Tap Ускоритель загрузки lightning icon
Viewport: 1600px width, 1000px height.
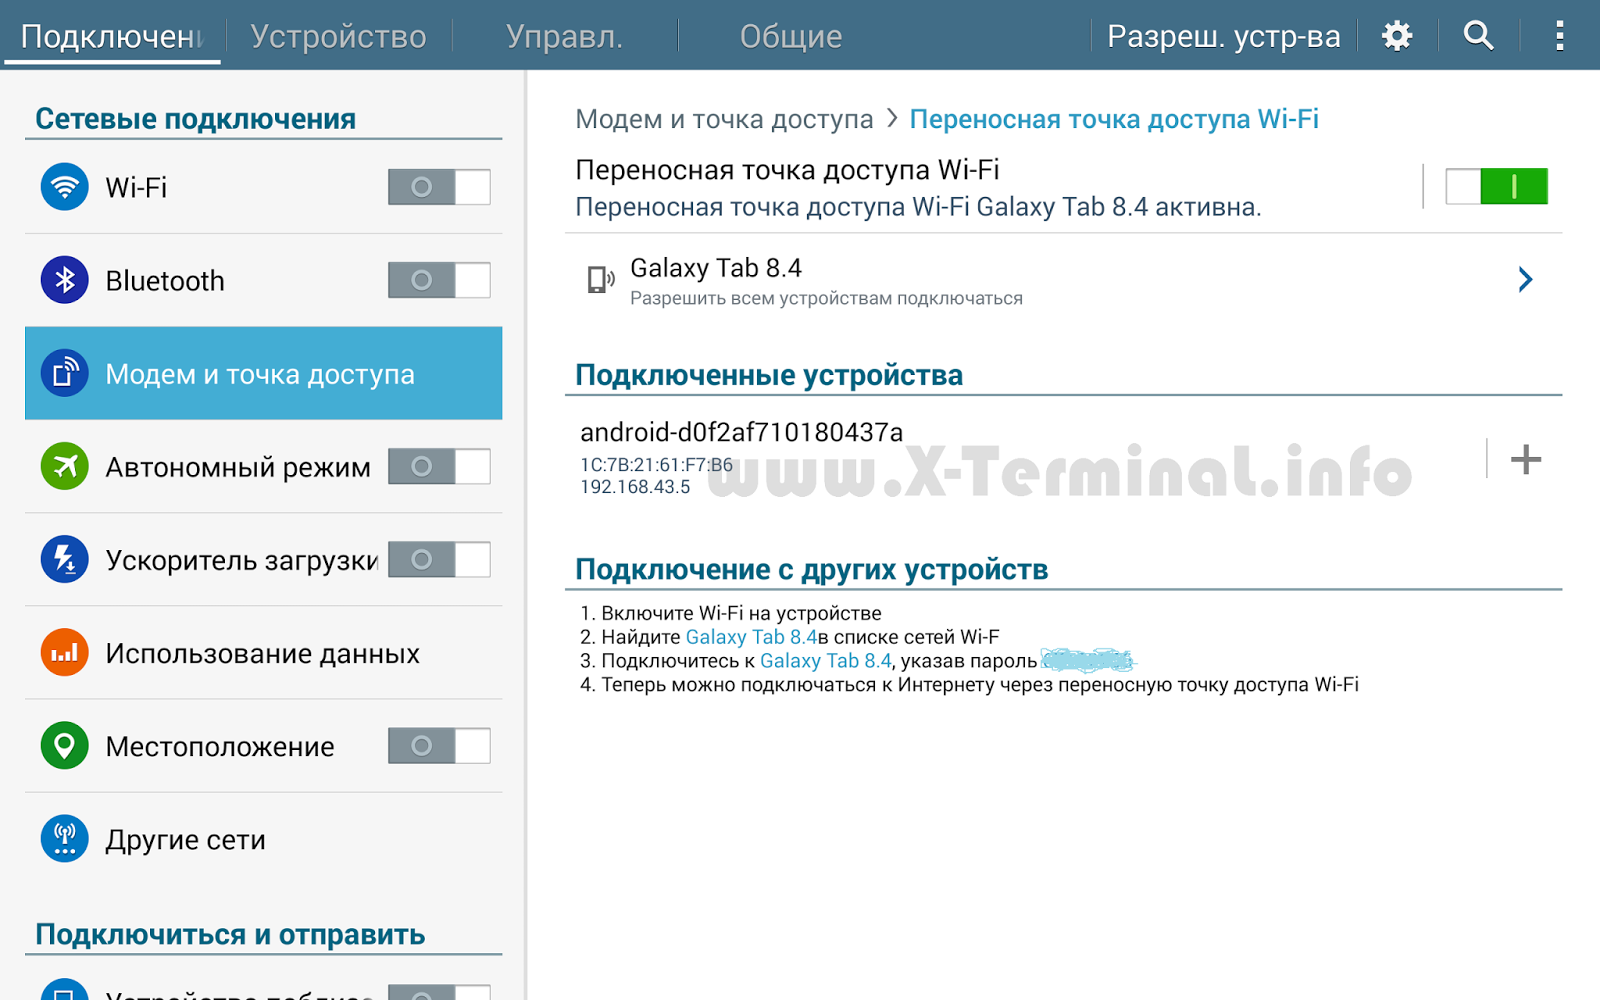click(x=64, y=559)
